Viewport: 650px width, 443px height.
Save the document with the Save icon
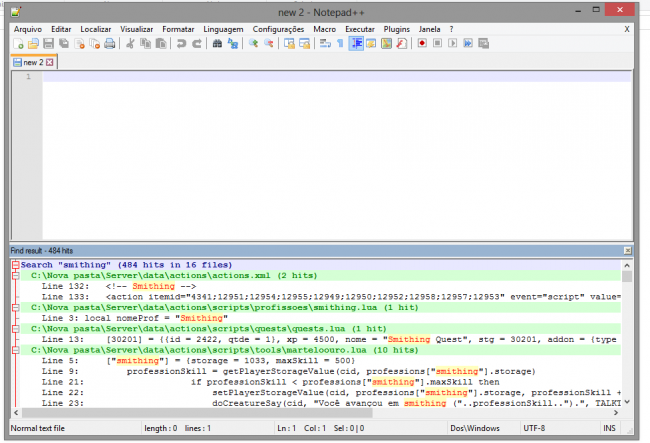tap(49, 44)
